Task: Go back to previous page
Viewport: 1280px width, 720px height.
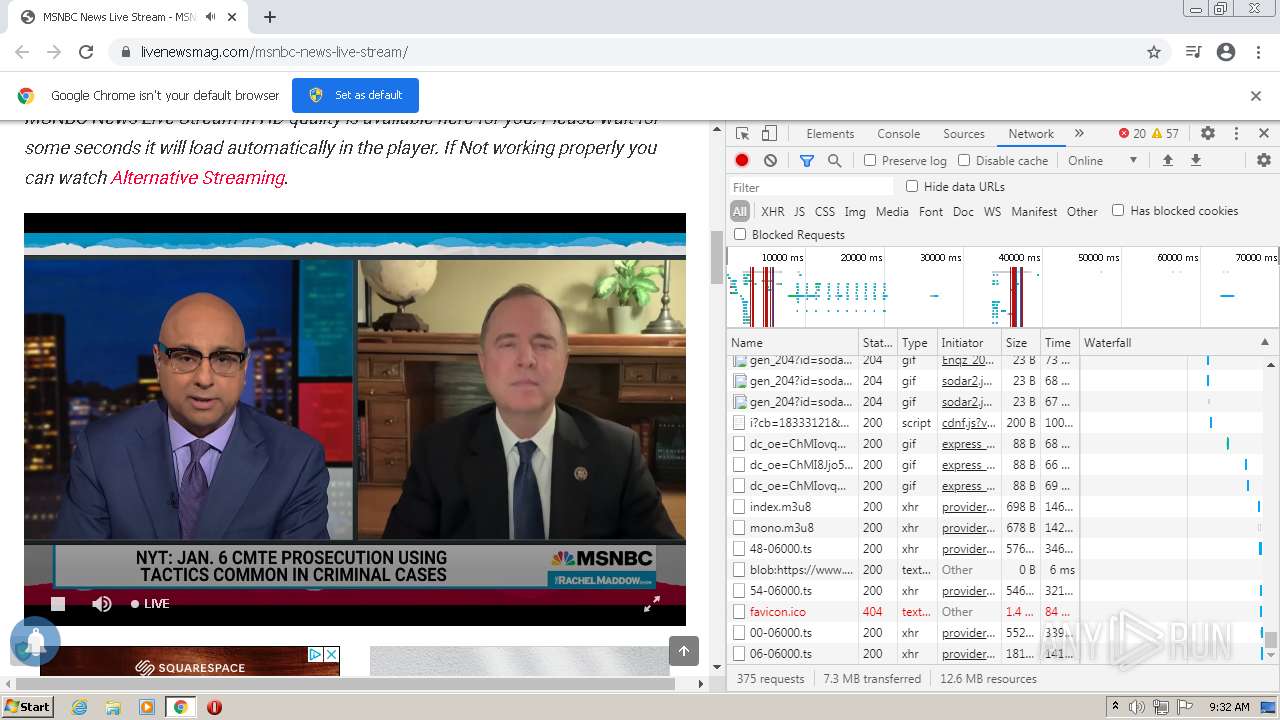Action: pyautogui.click(x=22, y=52)
